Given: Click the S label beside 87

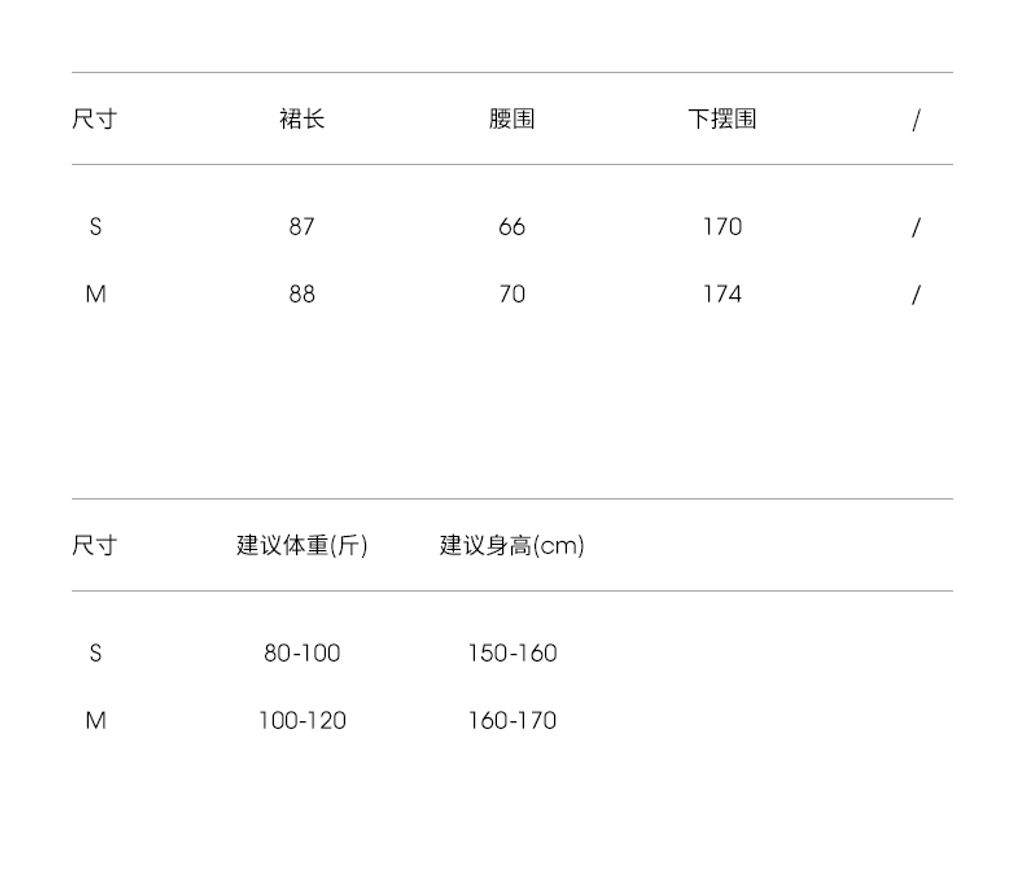Looking at the screenshot, I should (x=95, y=227).
